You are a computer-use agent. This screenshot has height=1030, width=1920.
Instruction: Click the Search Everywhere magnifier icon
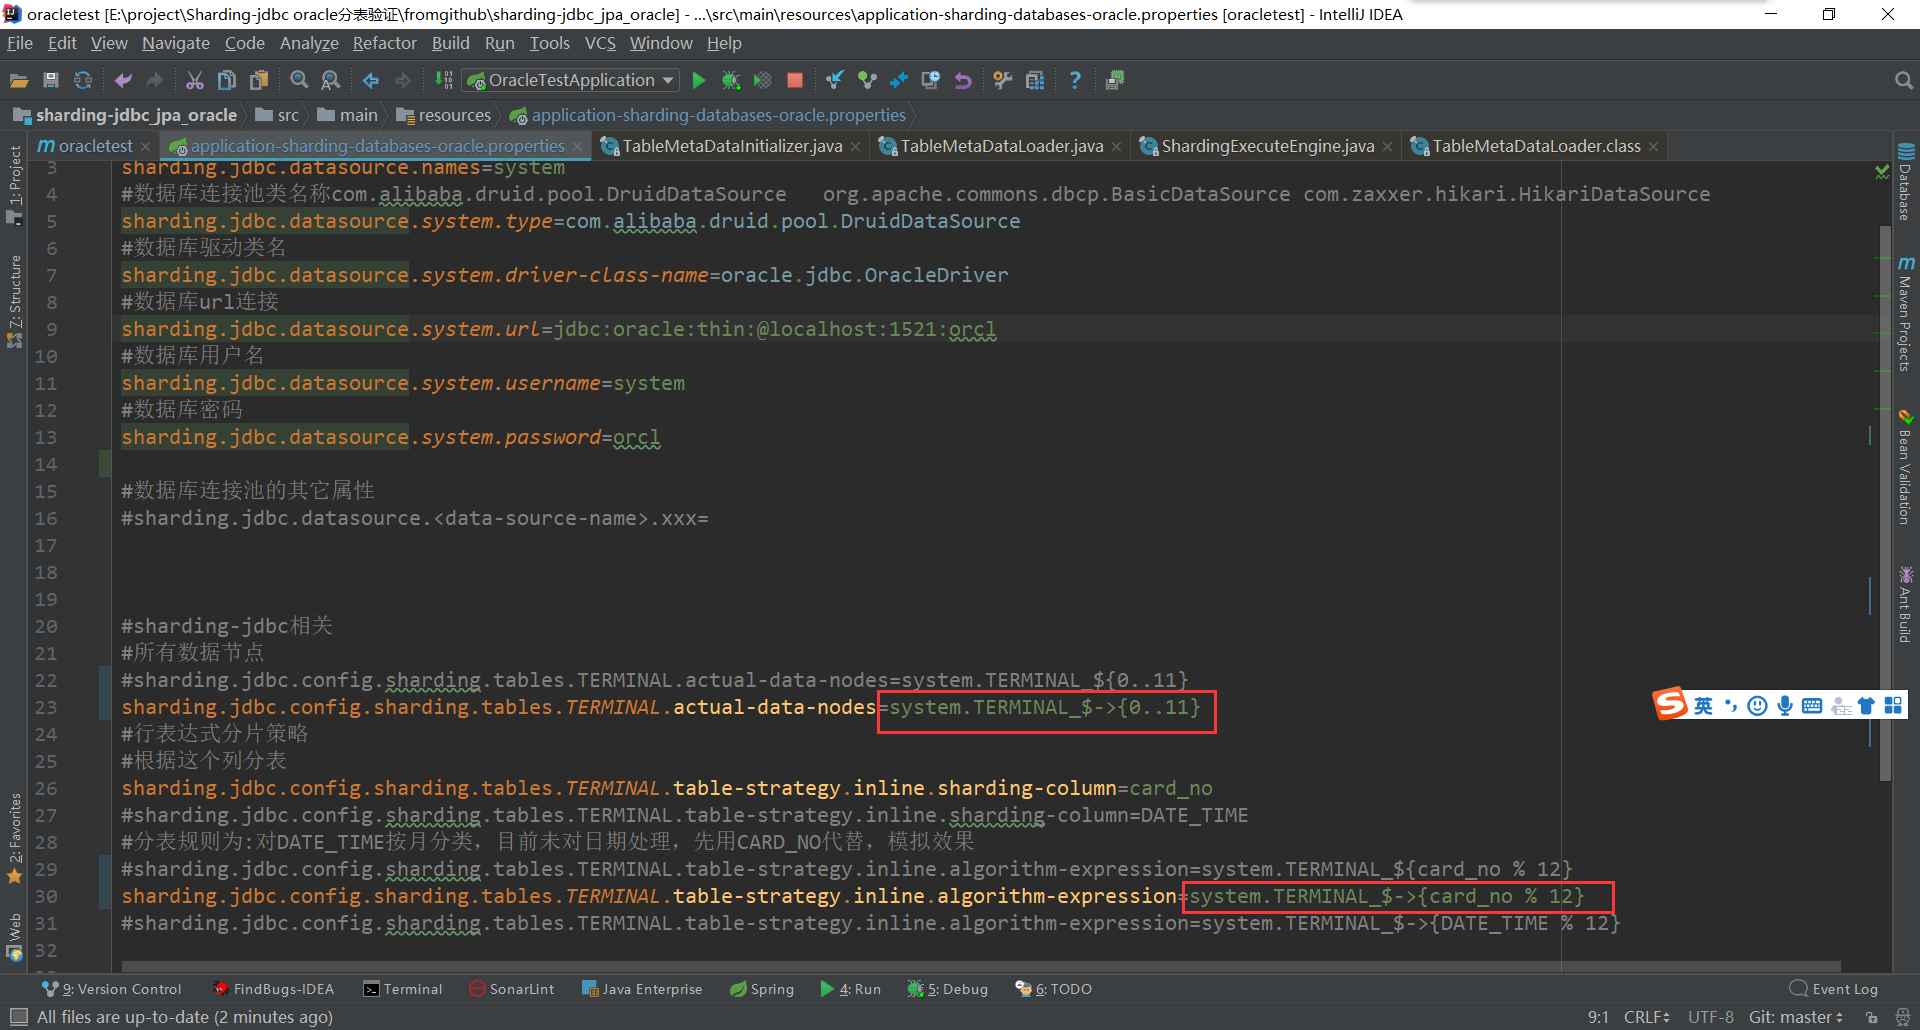coord(1904,80)
